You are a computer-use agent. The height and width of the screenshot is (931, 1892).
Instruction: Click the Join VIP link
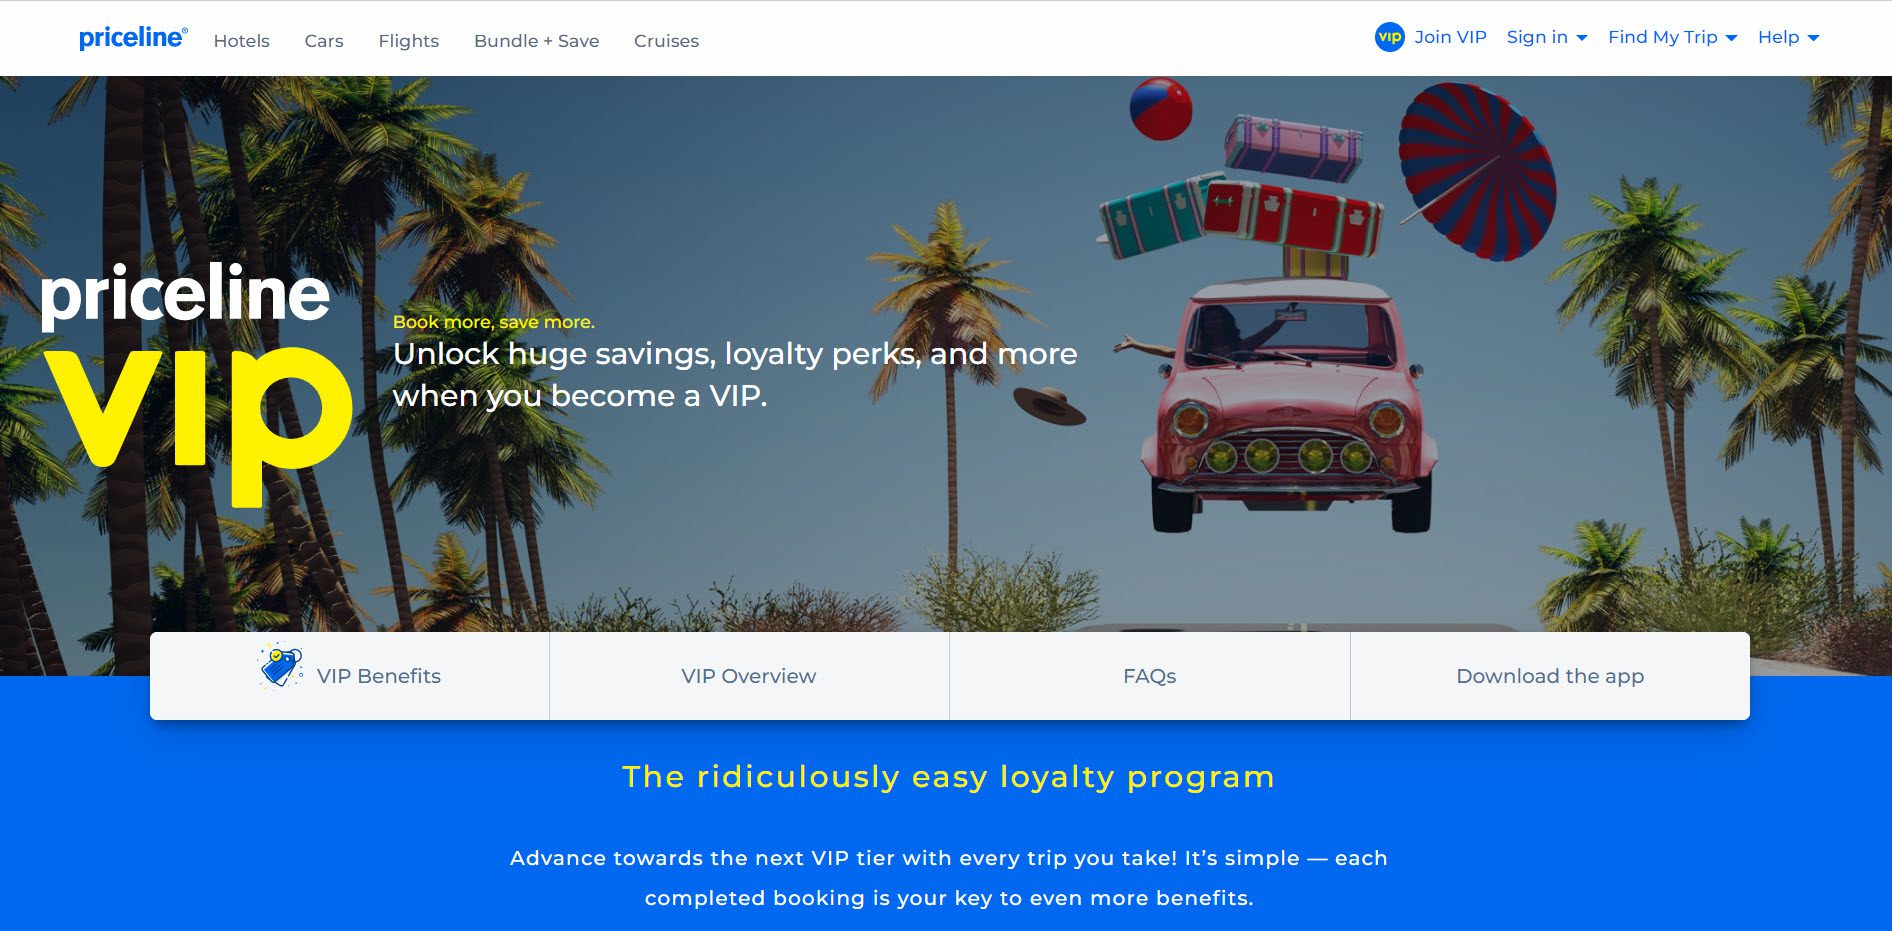click(1450, 37)
